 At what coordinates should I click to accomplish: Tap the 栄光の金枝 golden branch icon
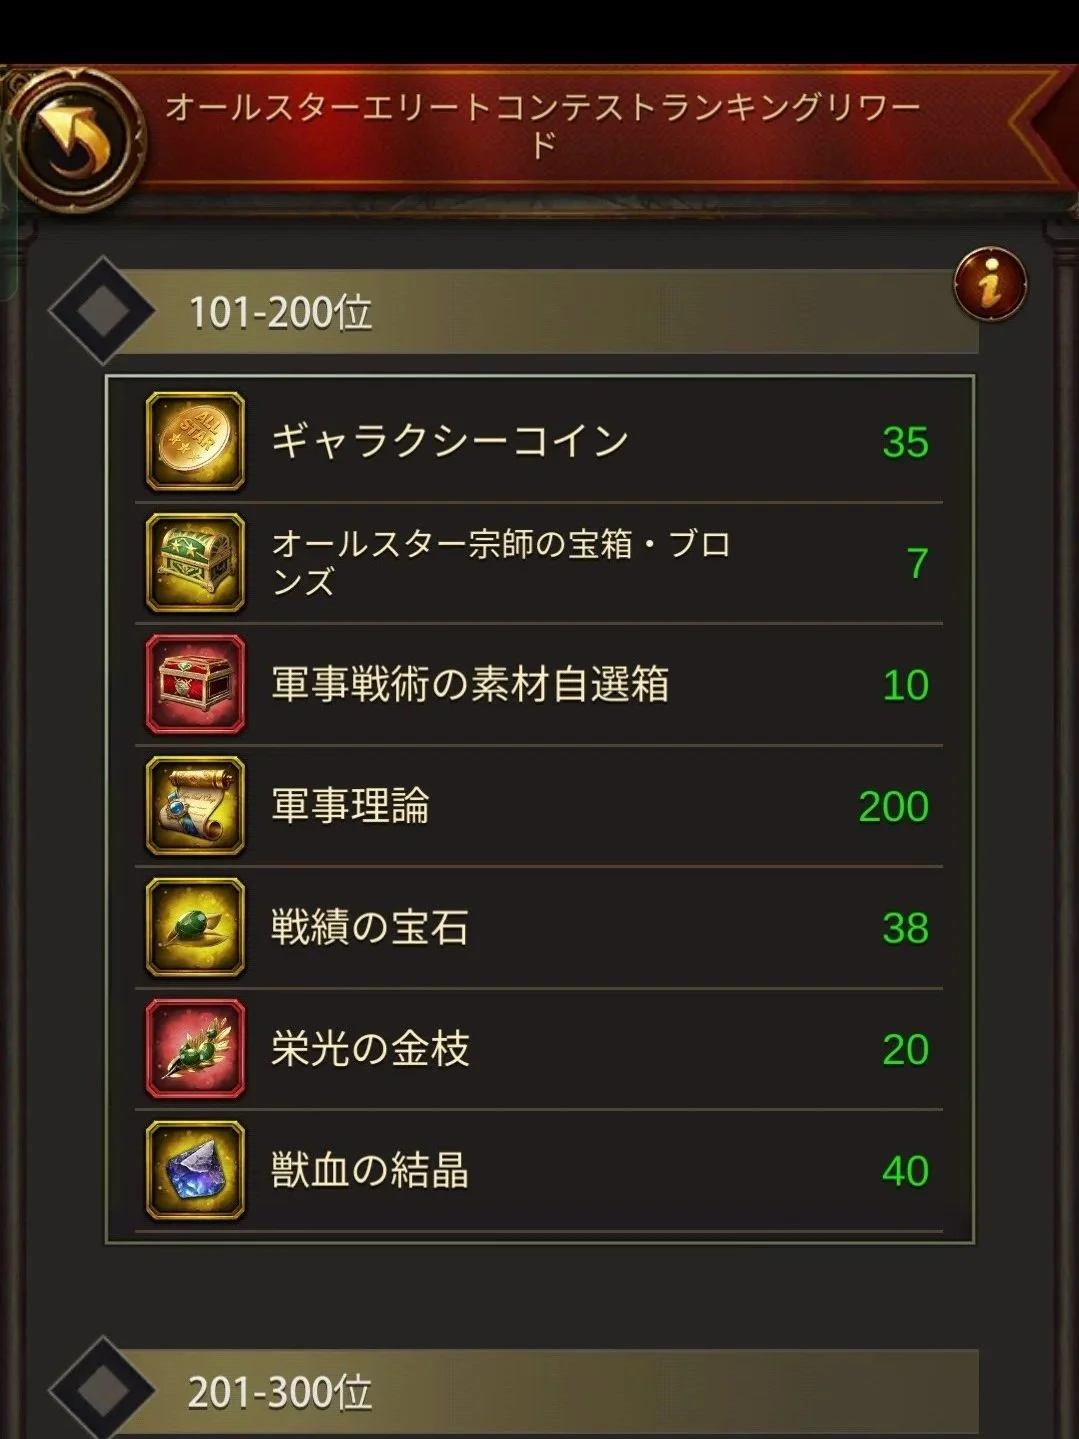tap(195, 1049)
